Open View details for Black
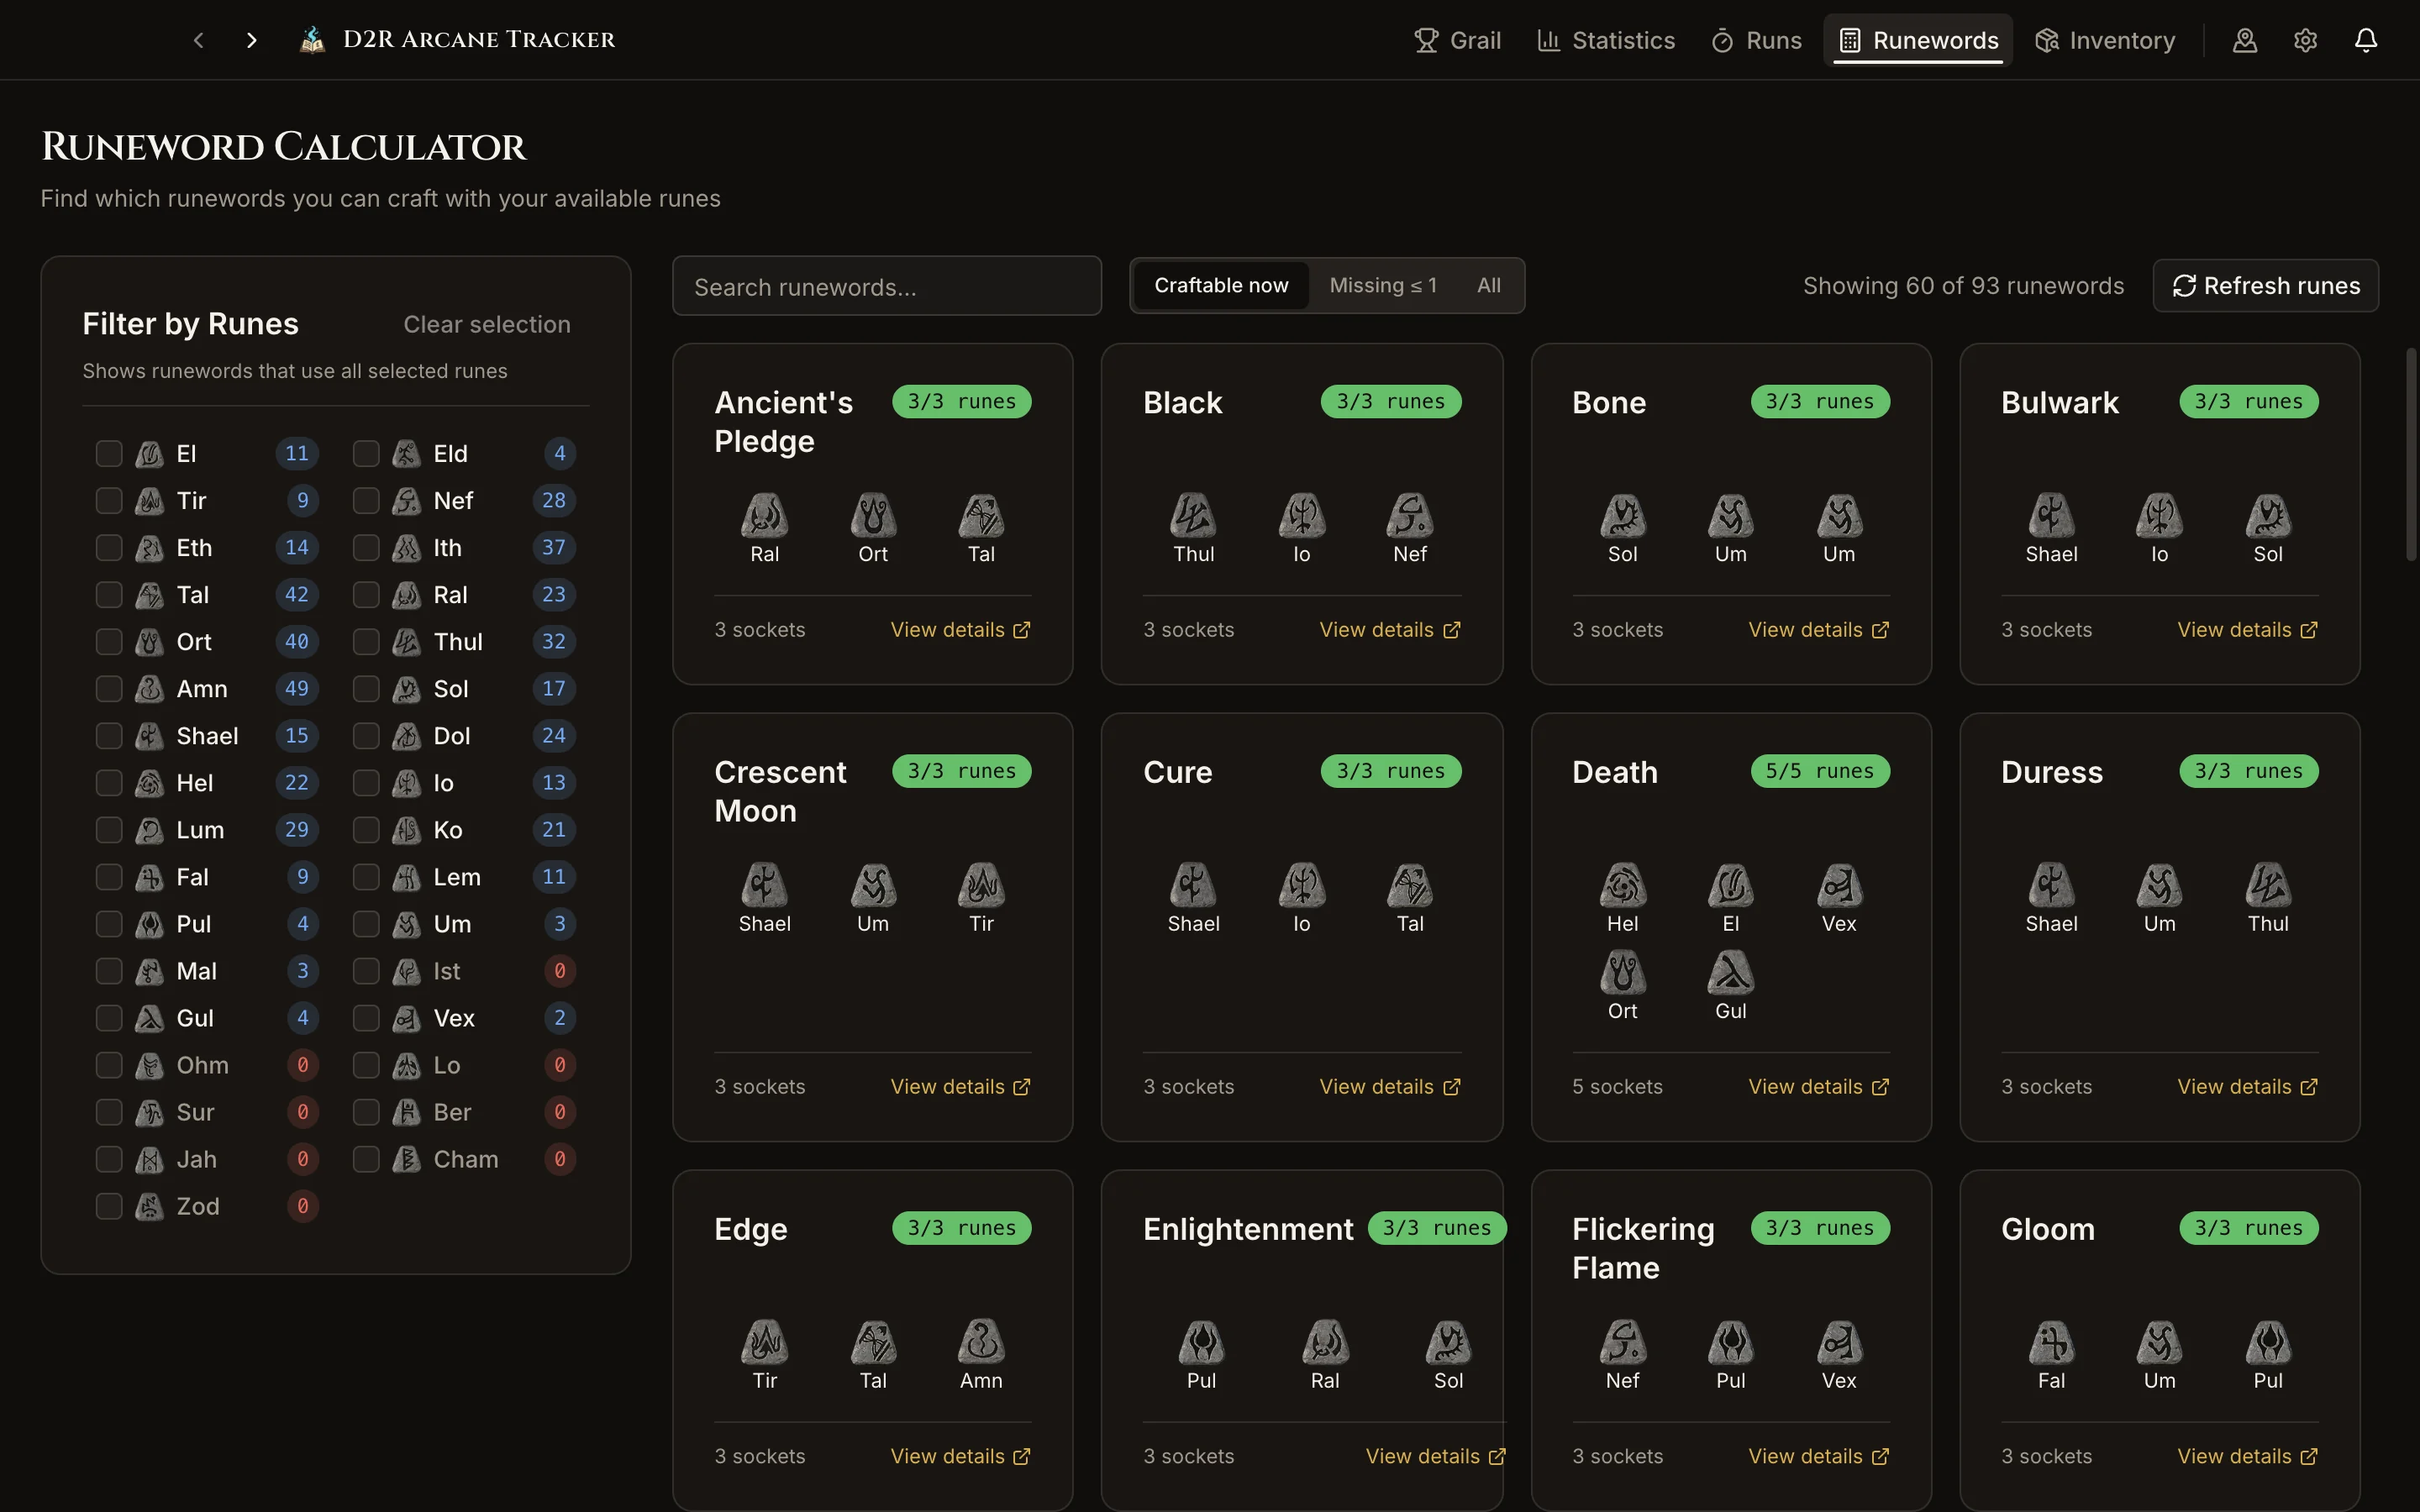Image resolution: width=2420 pixels, height=1512 pixels. point(1389,630)
